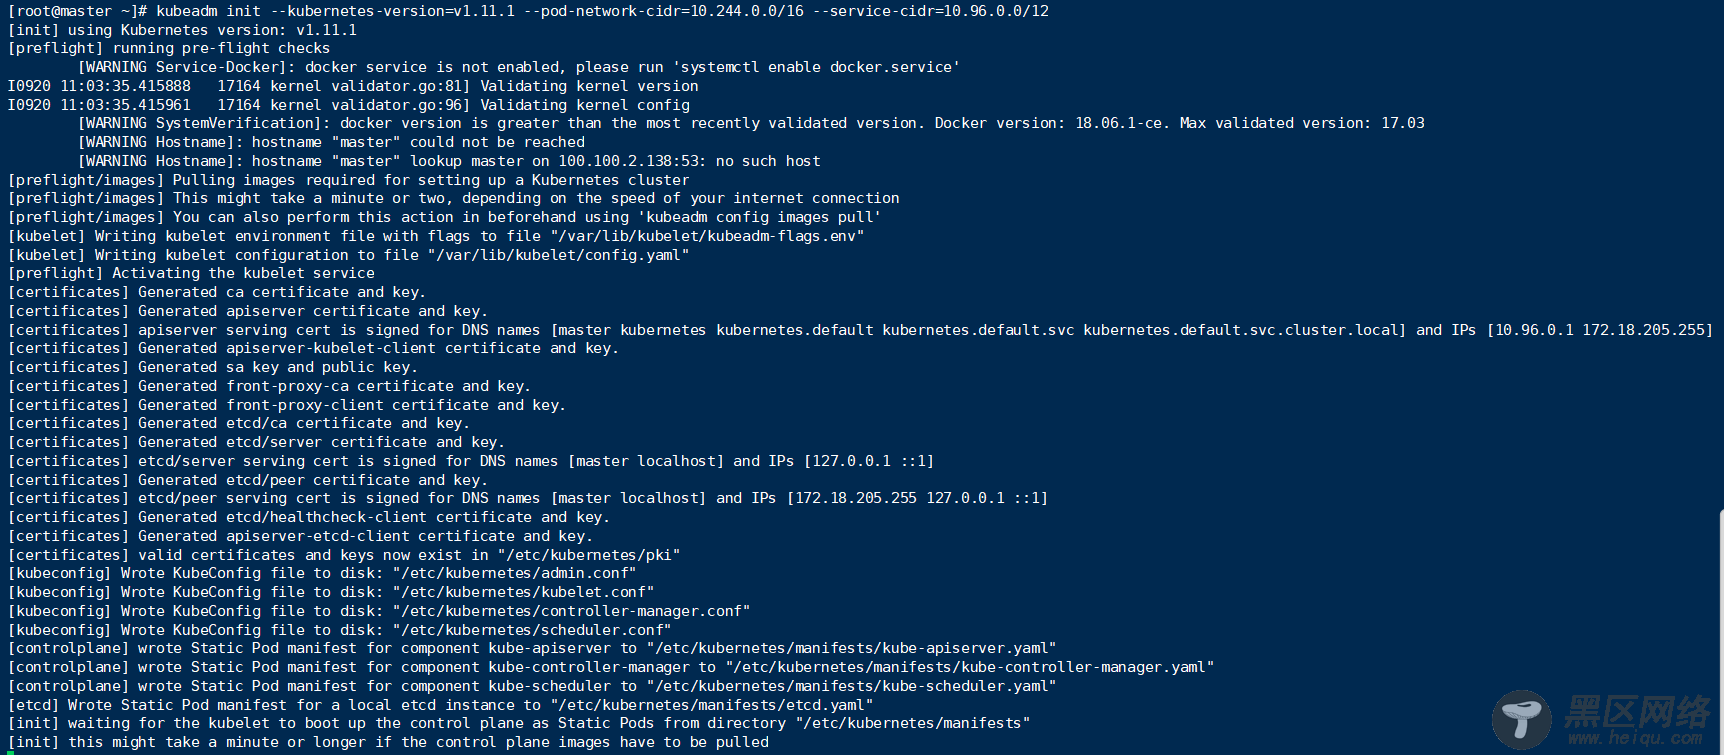Click the mushroom logo watermark icon
Viewport: 1724px width, 755px height.
pyautogui.click(x=1521, y=718)
